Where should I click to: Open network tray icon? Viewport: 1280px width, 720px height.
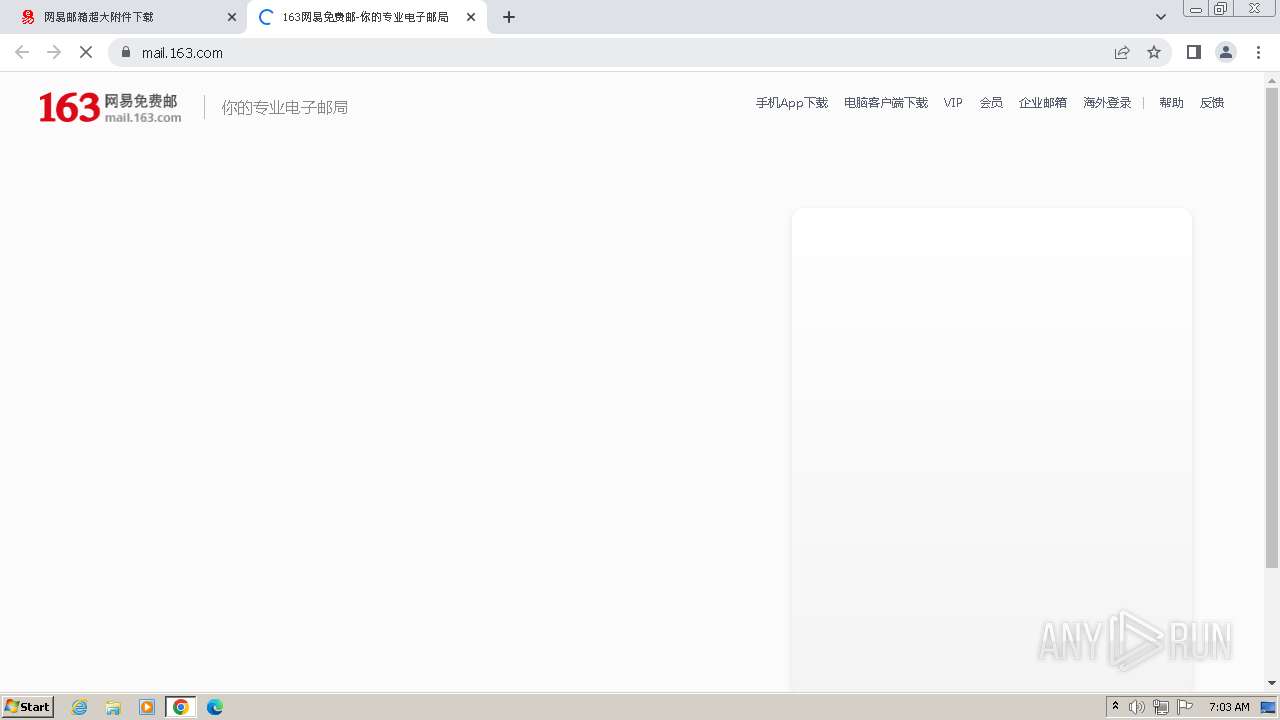click(1161, 707)
